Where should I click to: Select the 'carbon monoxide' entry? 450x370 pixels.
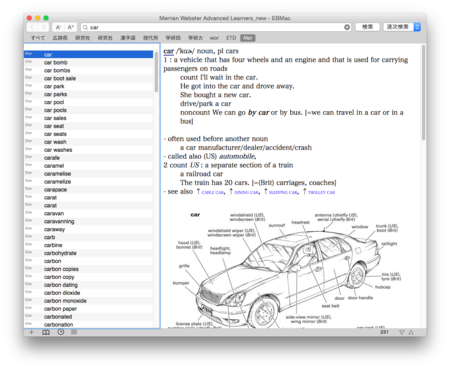pyautogui.click(x=88, y=301)
